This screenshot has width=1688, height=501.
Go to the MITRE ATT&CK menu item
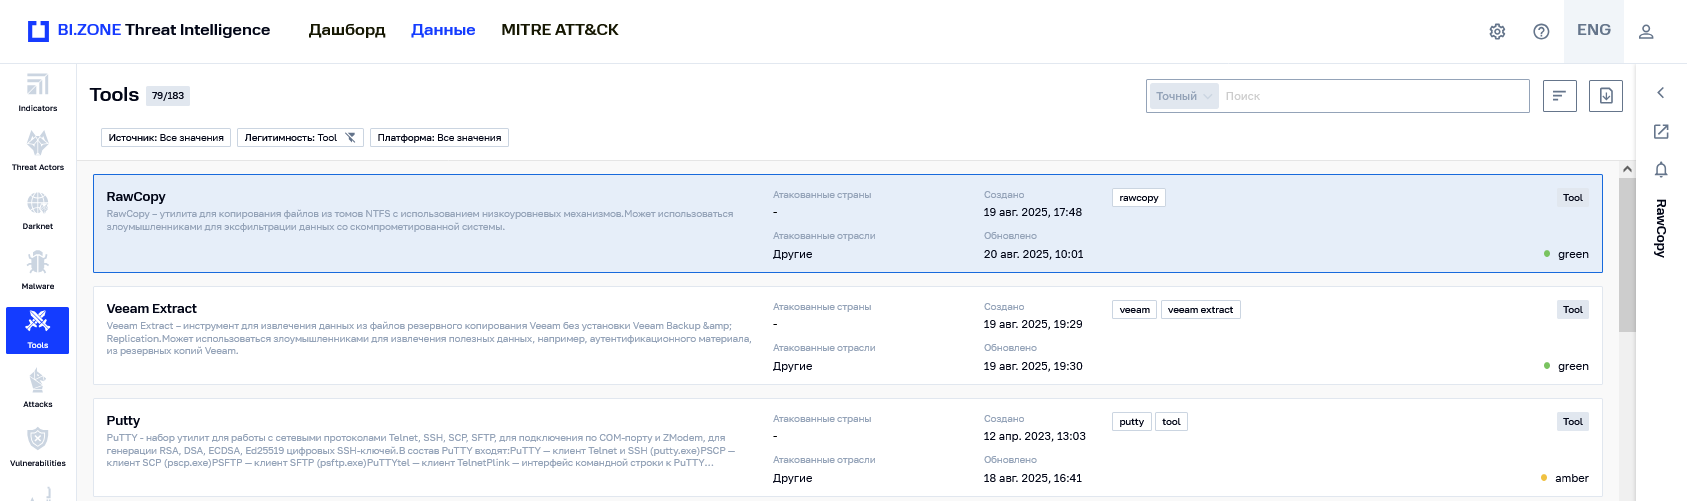point(560,30)
